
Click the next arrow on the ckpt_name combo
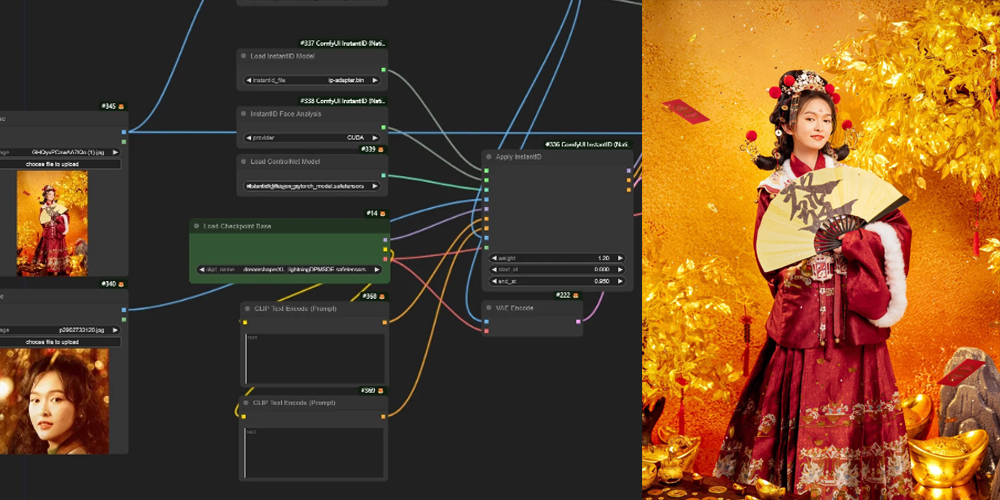click(x=376, y=270)
